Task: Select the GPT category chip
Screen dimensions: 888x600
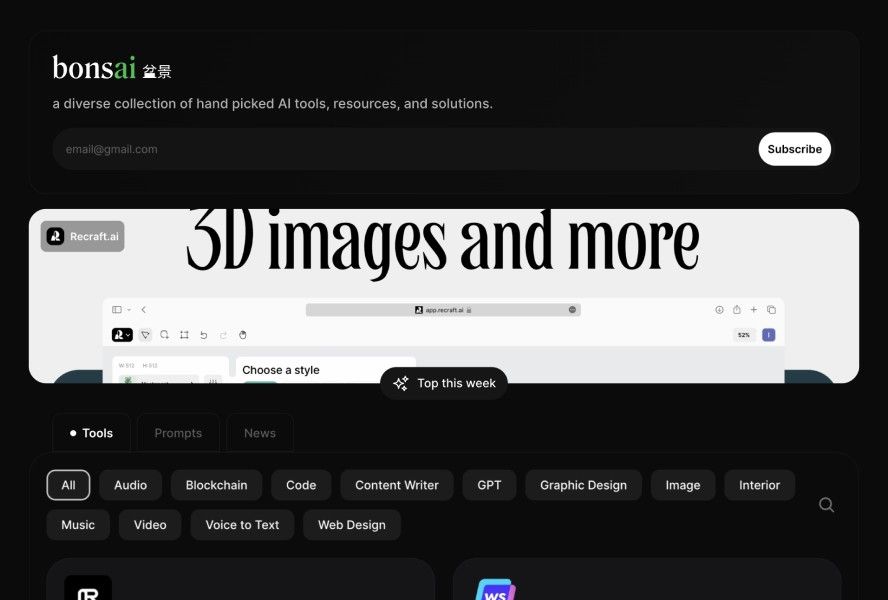Action: point(489,485)
